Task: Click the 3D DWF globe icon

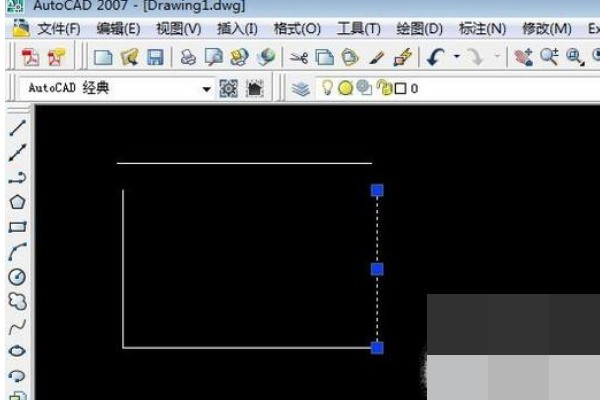Action: [x=266, y=57]
